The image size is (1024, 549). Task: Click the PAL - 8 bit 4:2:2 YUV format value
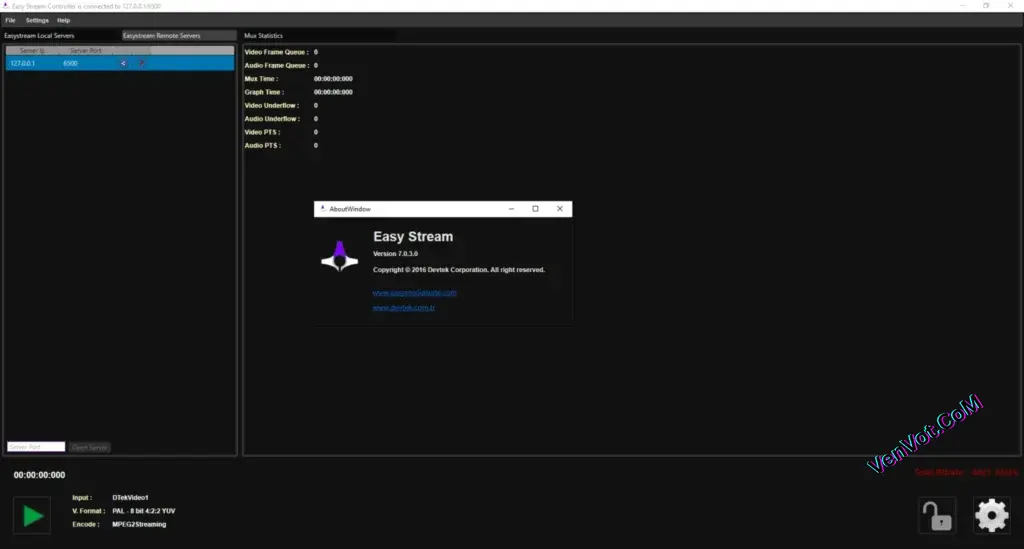pos(144,511)
